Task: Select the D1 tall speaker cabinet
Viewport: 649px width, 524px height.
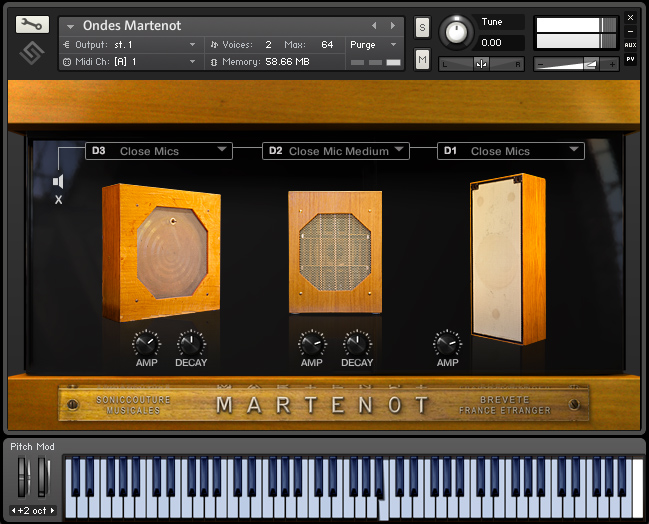Action: coord(508,259)
